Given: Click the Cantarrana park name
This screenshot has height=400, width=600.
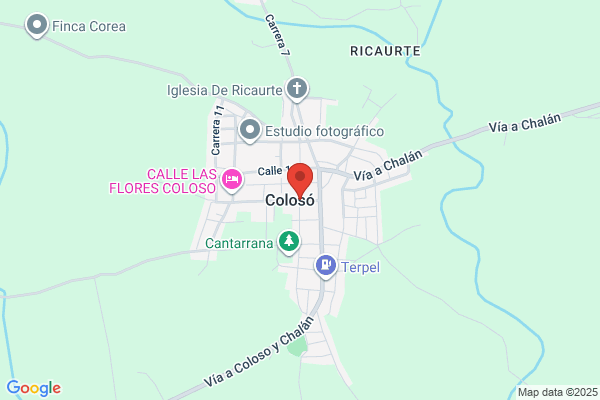Looking at the screenshot, I should [x=239, y=243].
